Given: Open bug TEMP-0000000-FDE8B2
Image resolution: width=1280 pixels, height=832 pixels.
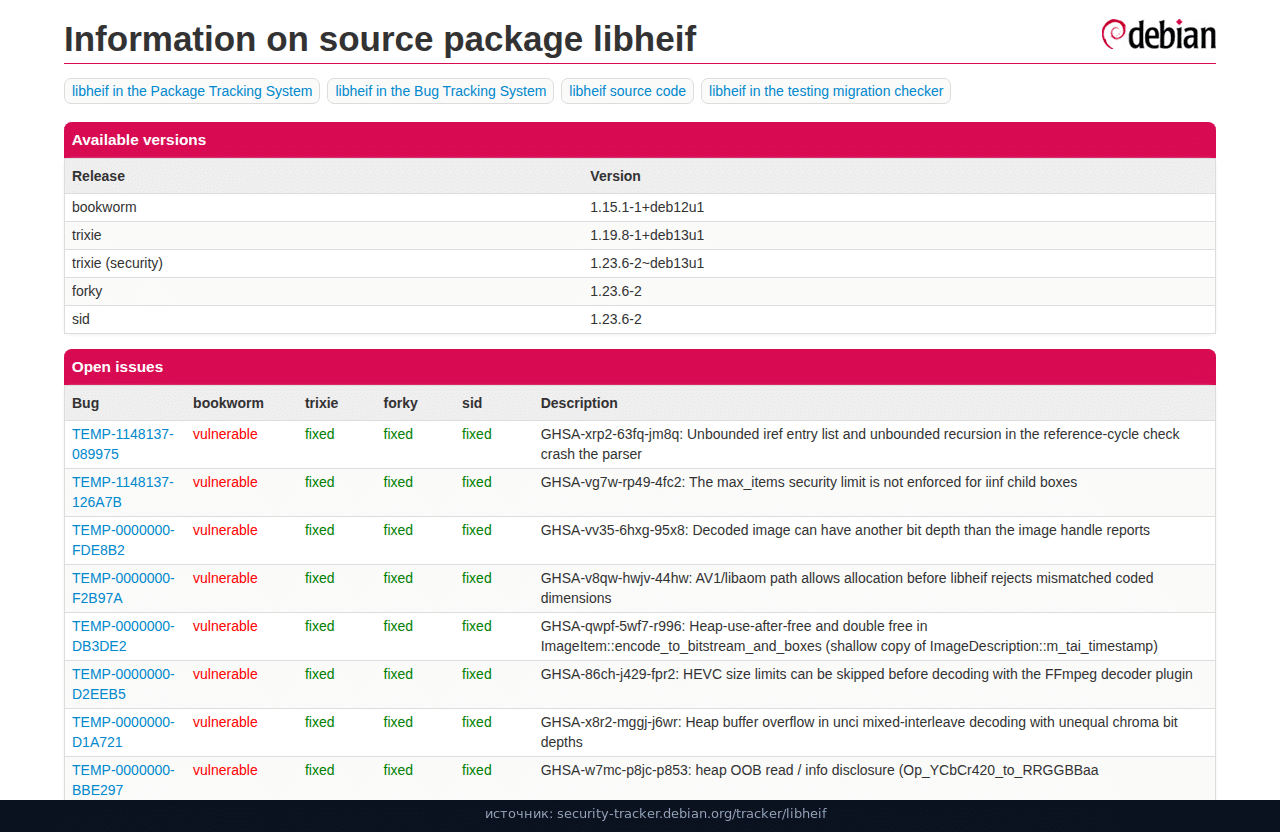Looking at the screenshot, I should [123, 540].
